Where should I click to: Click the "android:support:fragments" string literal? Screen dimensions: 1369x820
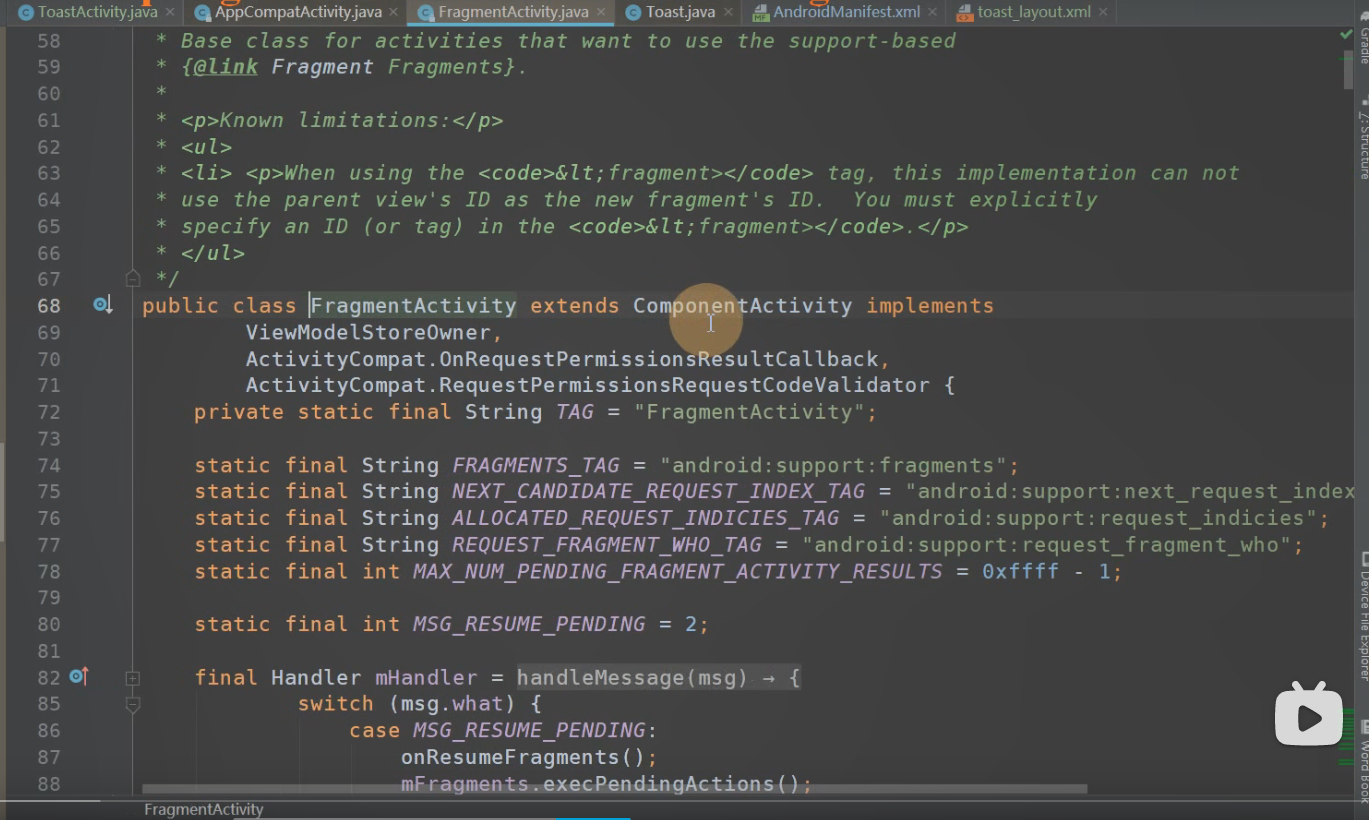[834, 465]
